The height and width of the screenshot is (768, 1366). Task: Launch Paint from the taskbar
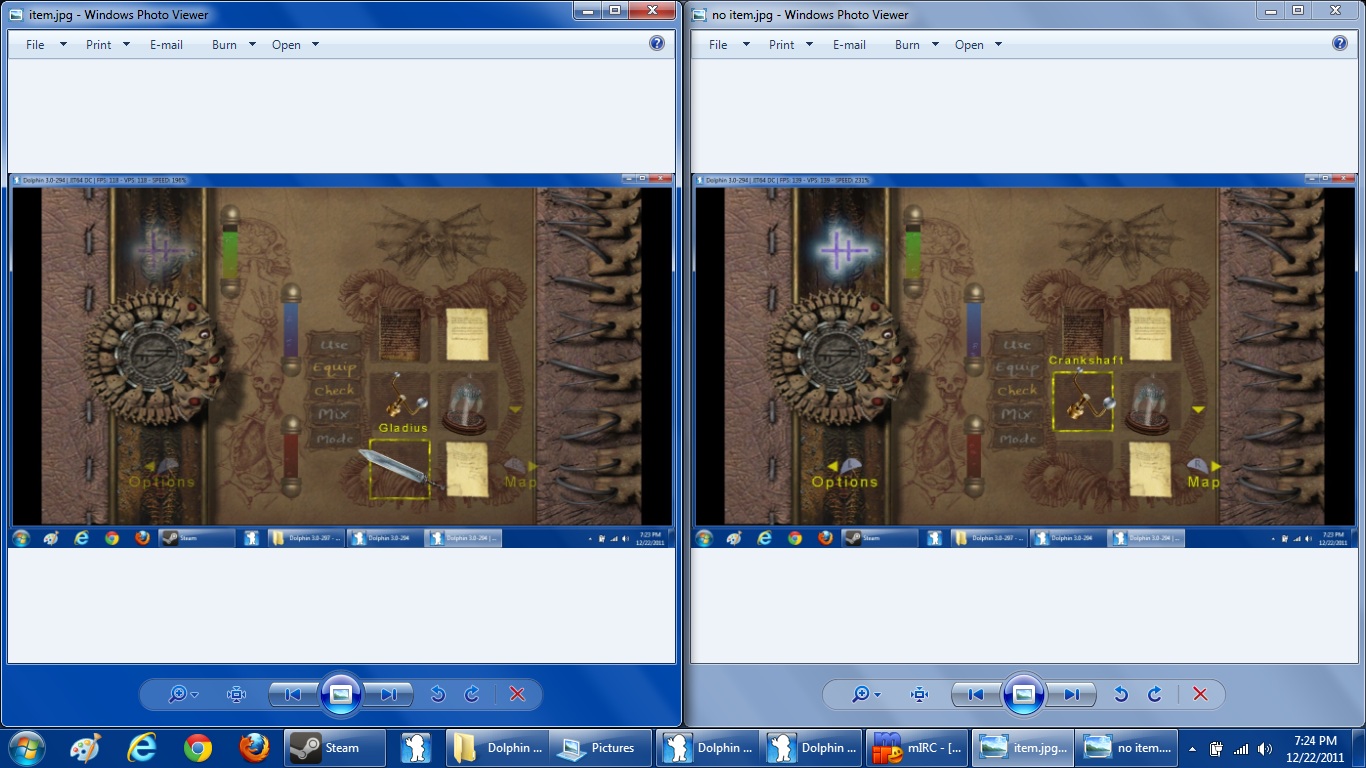87,747
